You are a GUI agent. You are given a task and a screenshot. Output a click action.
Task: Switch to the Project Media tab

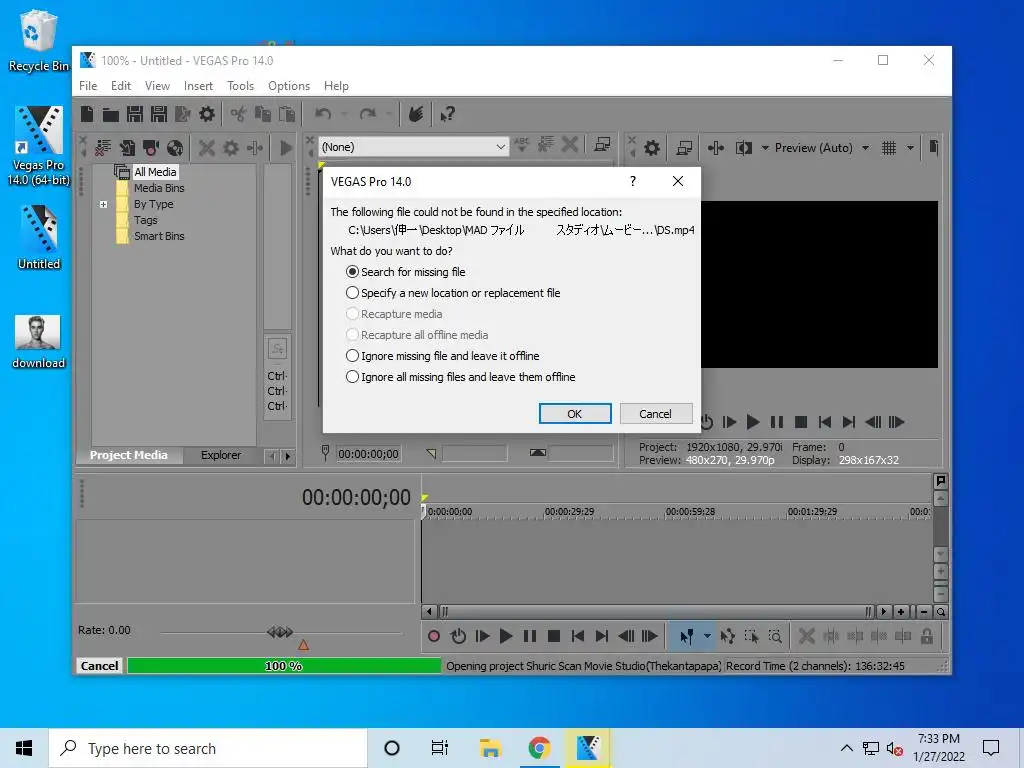click(x=129, y=455)
